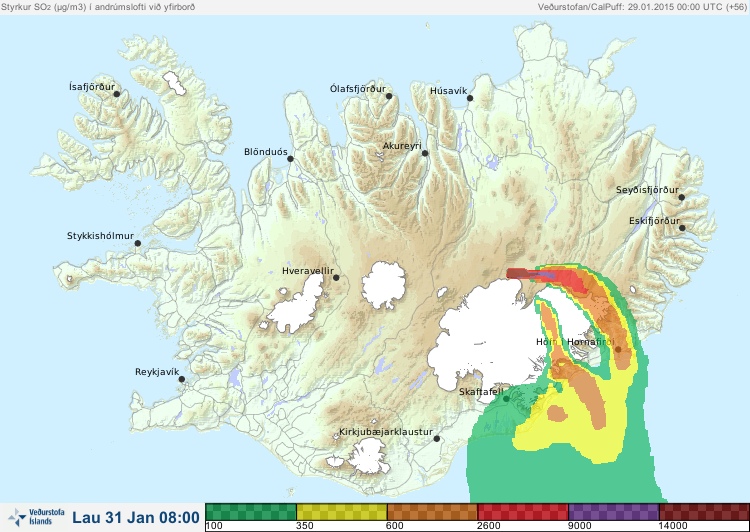The width and height of the screenshot is (750, 532).
Task: Click the red 2600 legend swatch
Action: (523, 512)
